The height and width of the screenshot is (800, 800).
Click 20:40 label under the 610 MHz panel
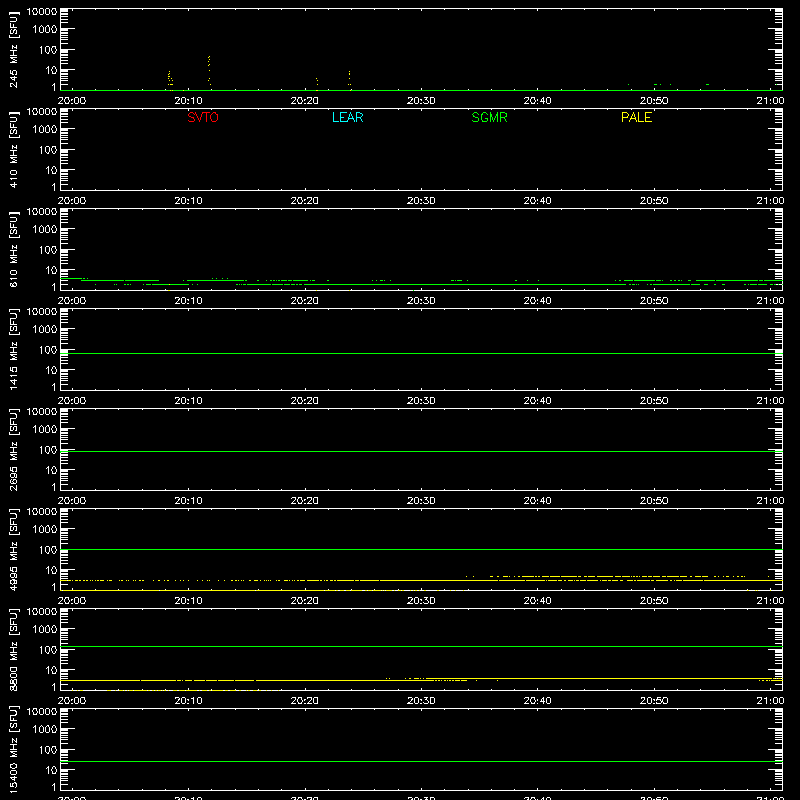(x=537, y=301)
